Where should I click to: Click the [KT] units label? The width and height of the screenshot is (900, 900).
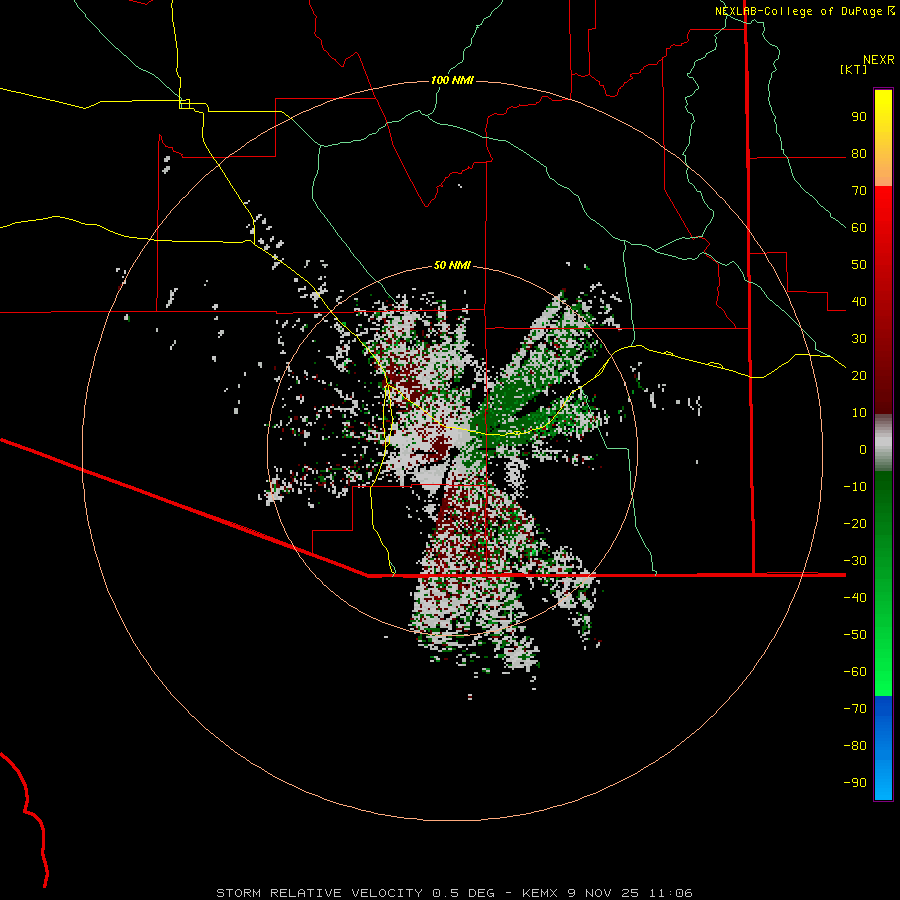click(x=854, y=69)
